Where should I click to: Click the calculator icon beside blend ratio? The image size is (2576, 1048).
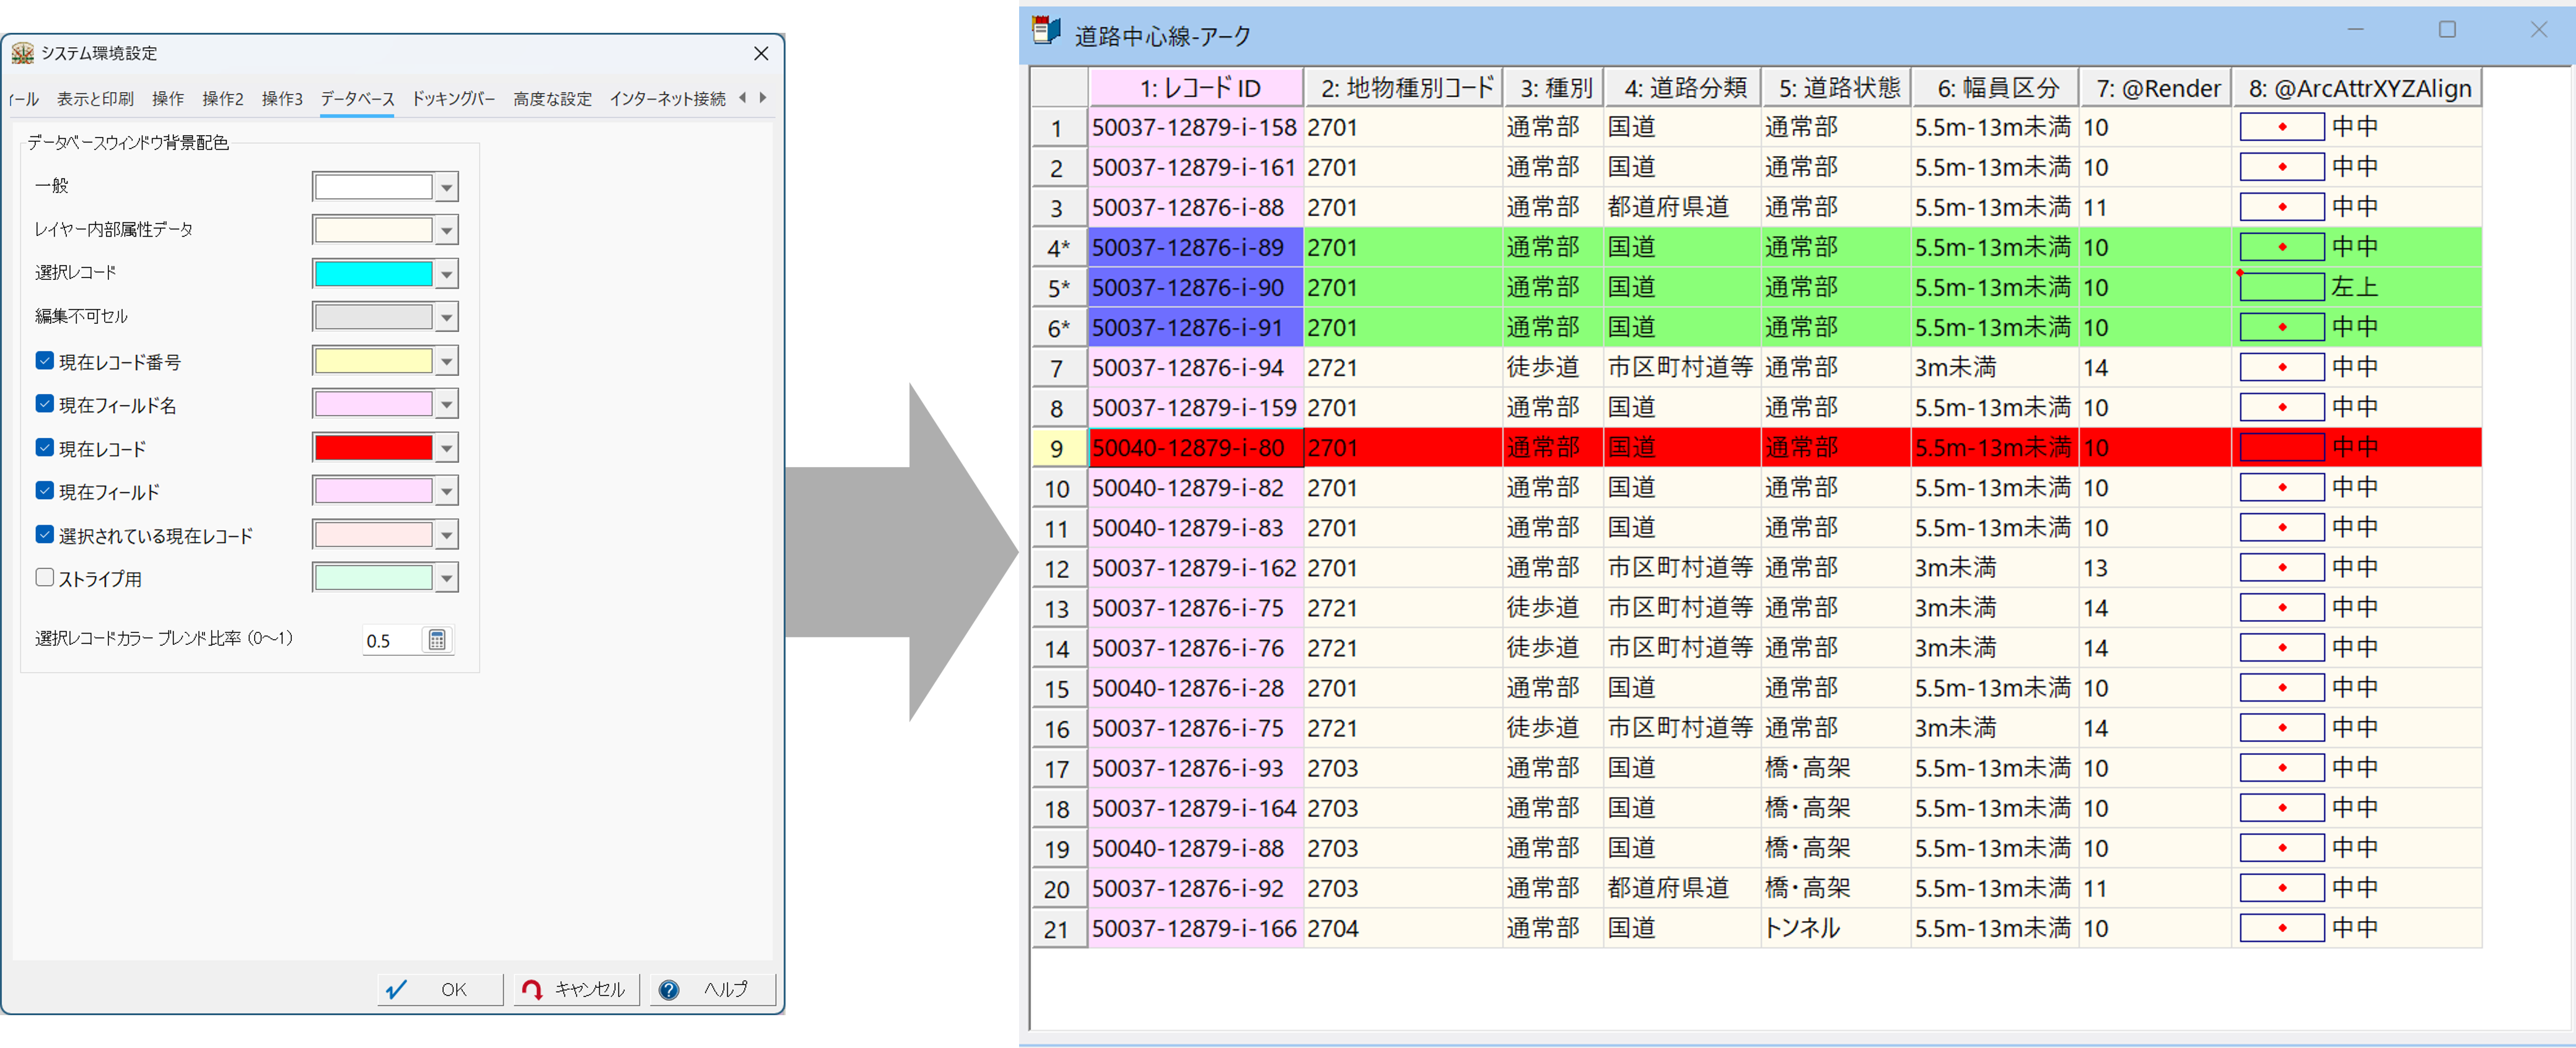pyautogui.click(x=437, y=640)
